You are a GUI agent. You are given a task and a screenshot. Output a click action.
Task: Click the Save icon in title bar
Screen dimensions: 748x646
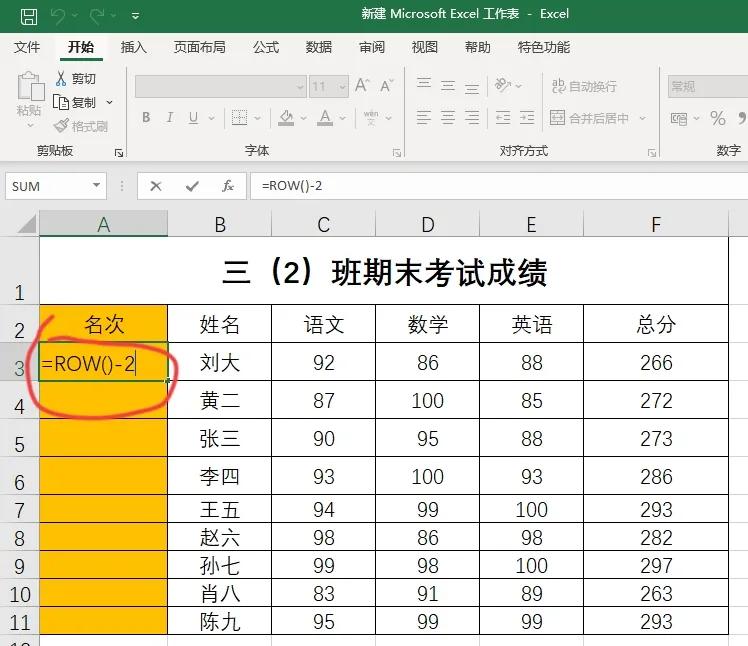click(x=29, y=17)
